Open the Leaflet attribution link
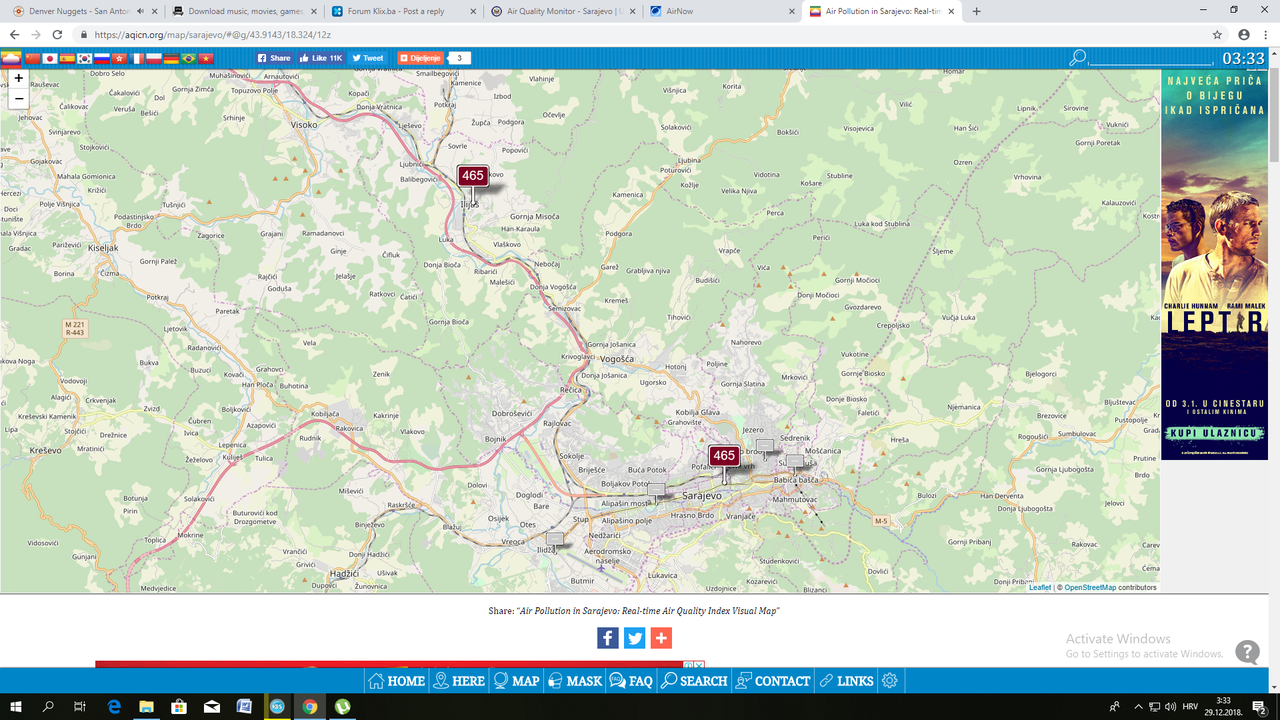1280x720 pixels. [1040, 588]
